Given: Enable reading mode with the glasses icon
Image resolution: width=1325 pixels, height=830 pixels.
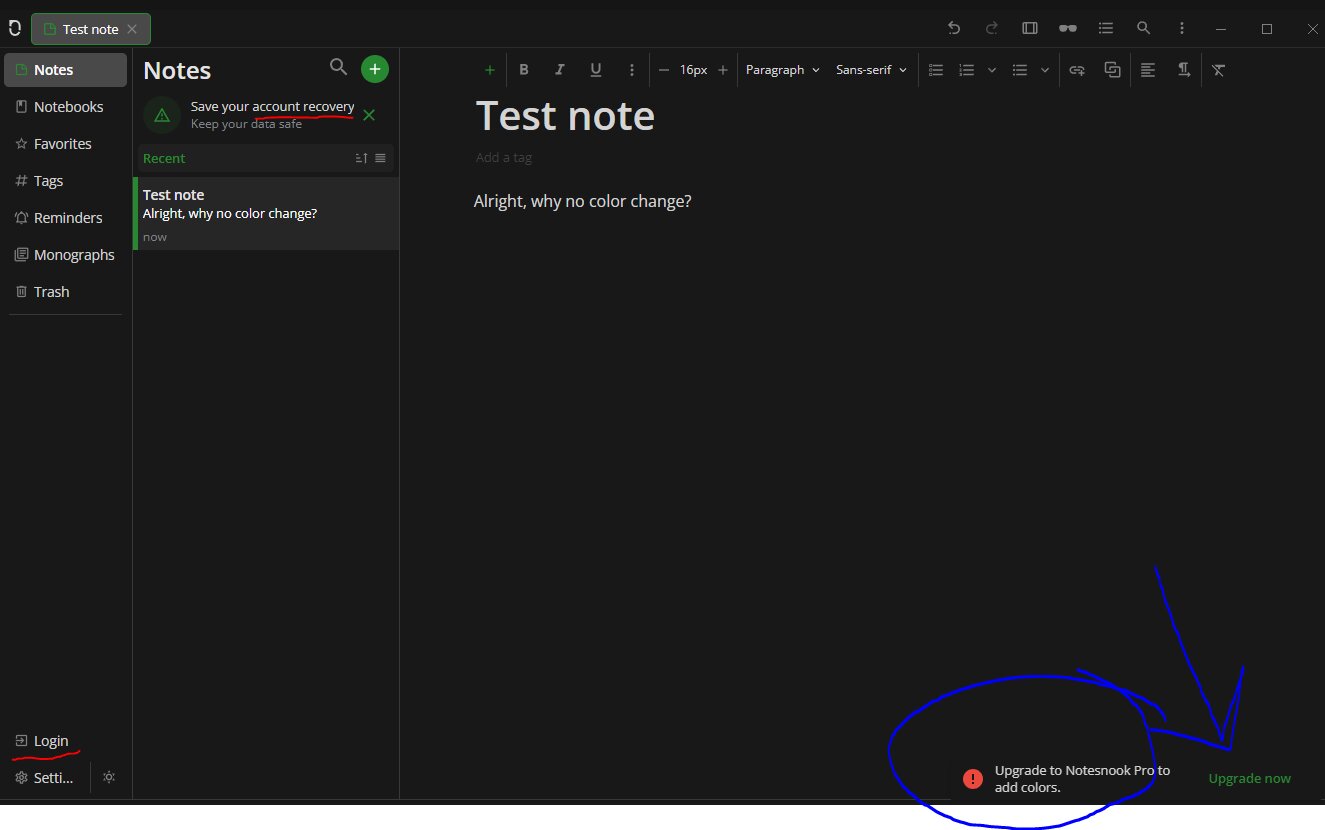Looking at the screenshot, I should [1068, 28].
